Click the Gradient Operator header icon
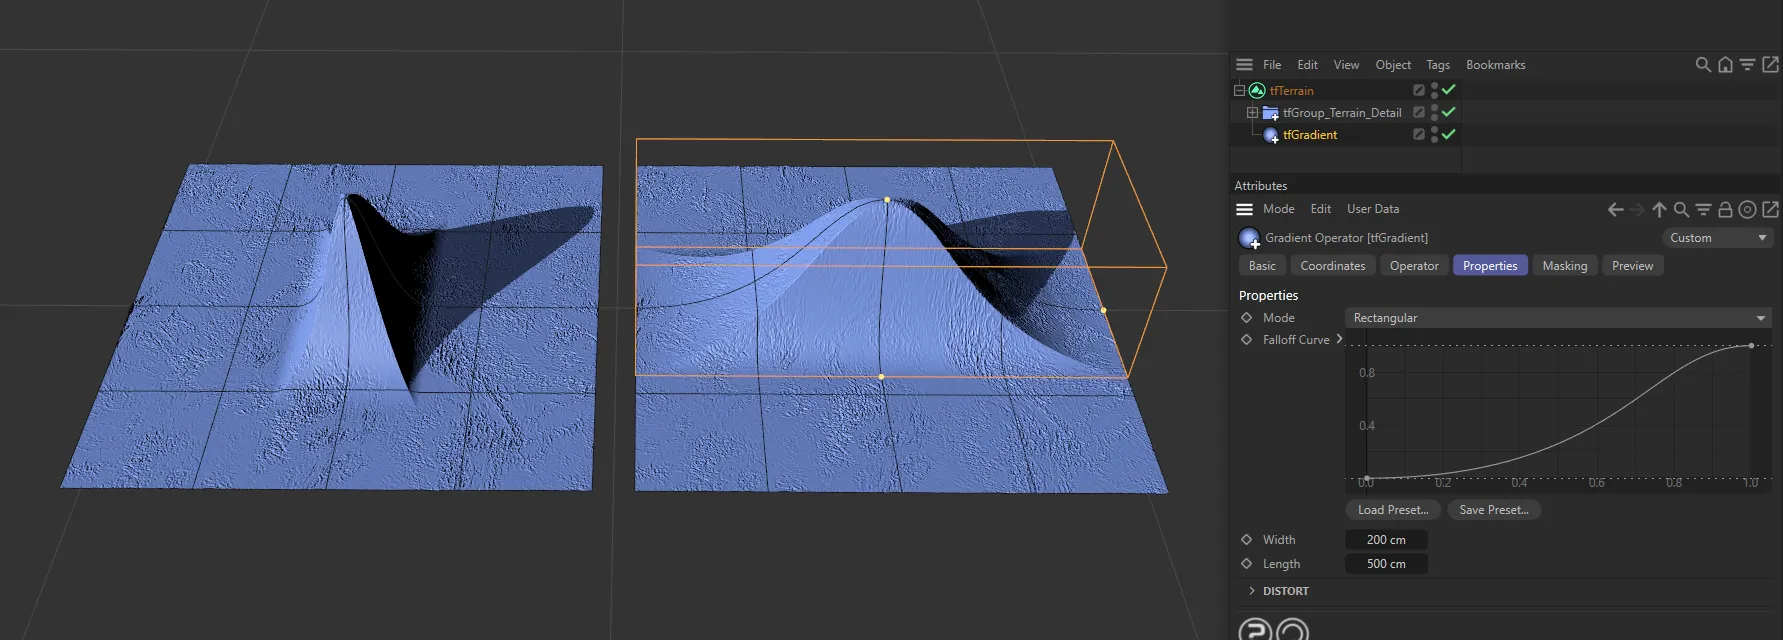 (x=1249, y=238)
